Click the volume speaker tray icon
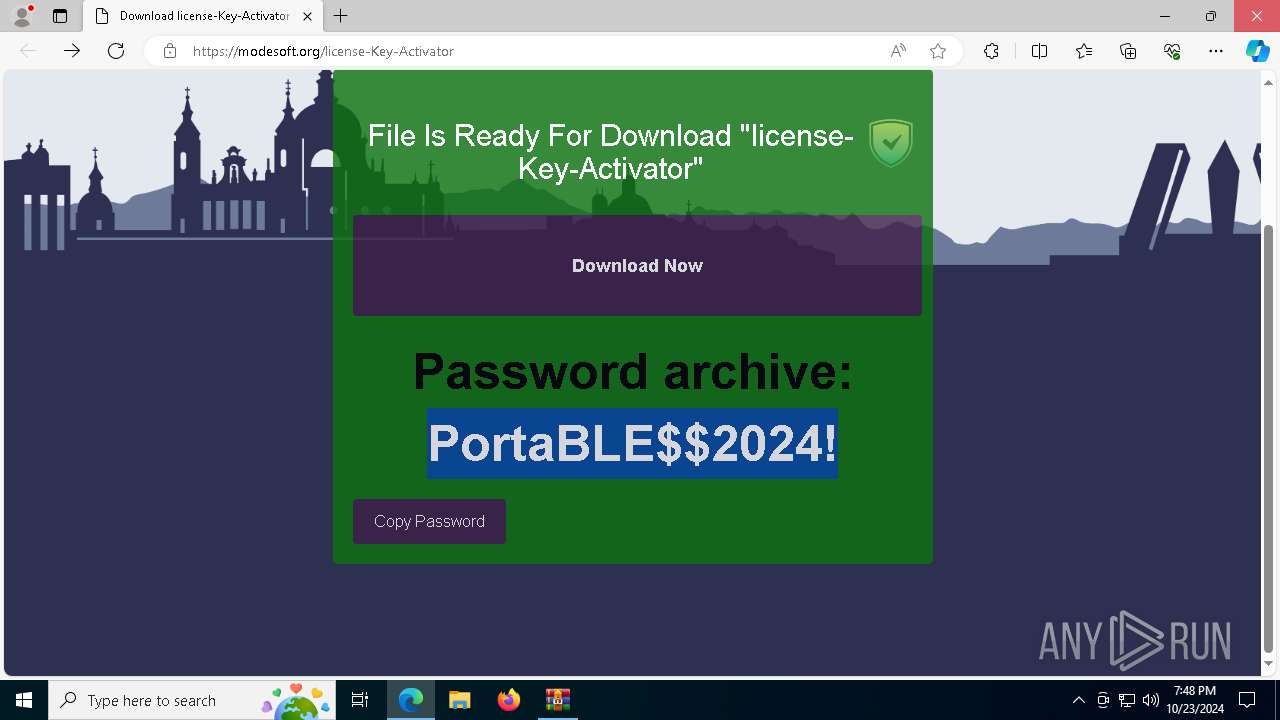Image resolution: width=1280 pixels, height=720 pixels. 1150,700
